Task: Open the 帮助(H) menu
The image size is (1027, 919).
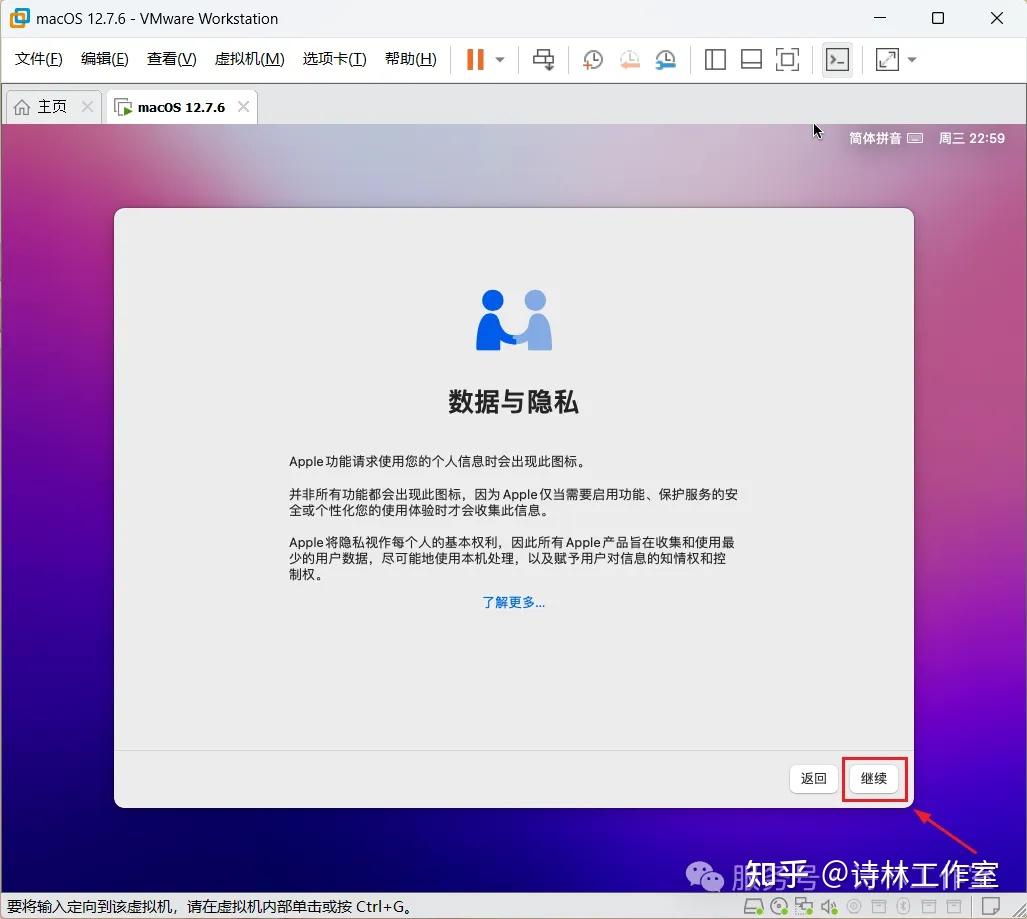Action: point(411,59)
